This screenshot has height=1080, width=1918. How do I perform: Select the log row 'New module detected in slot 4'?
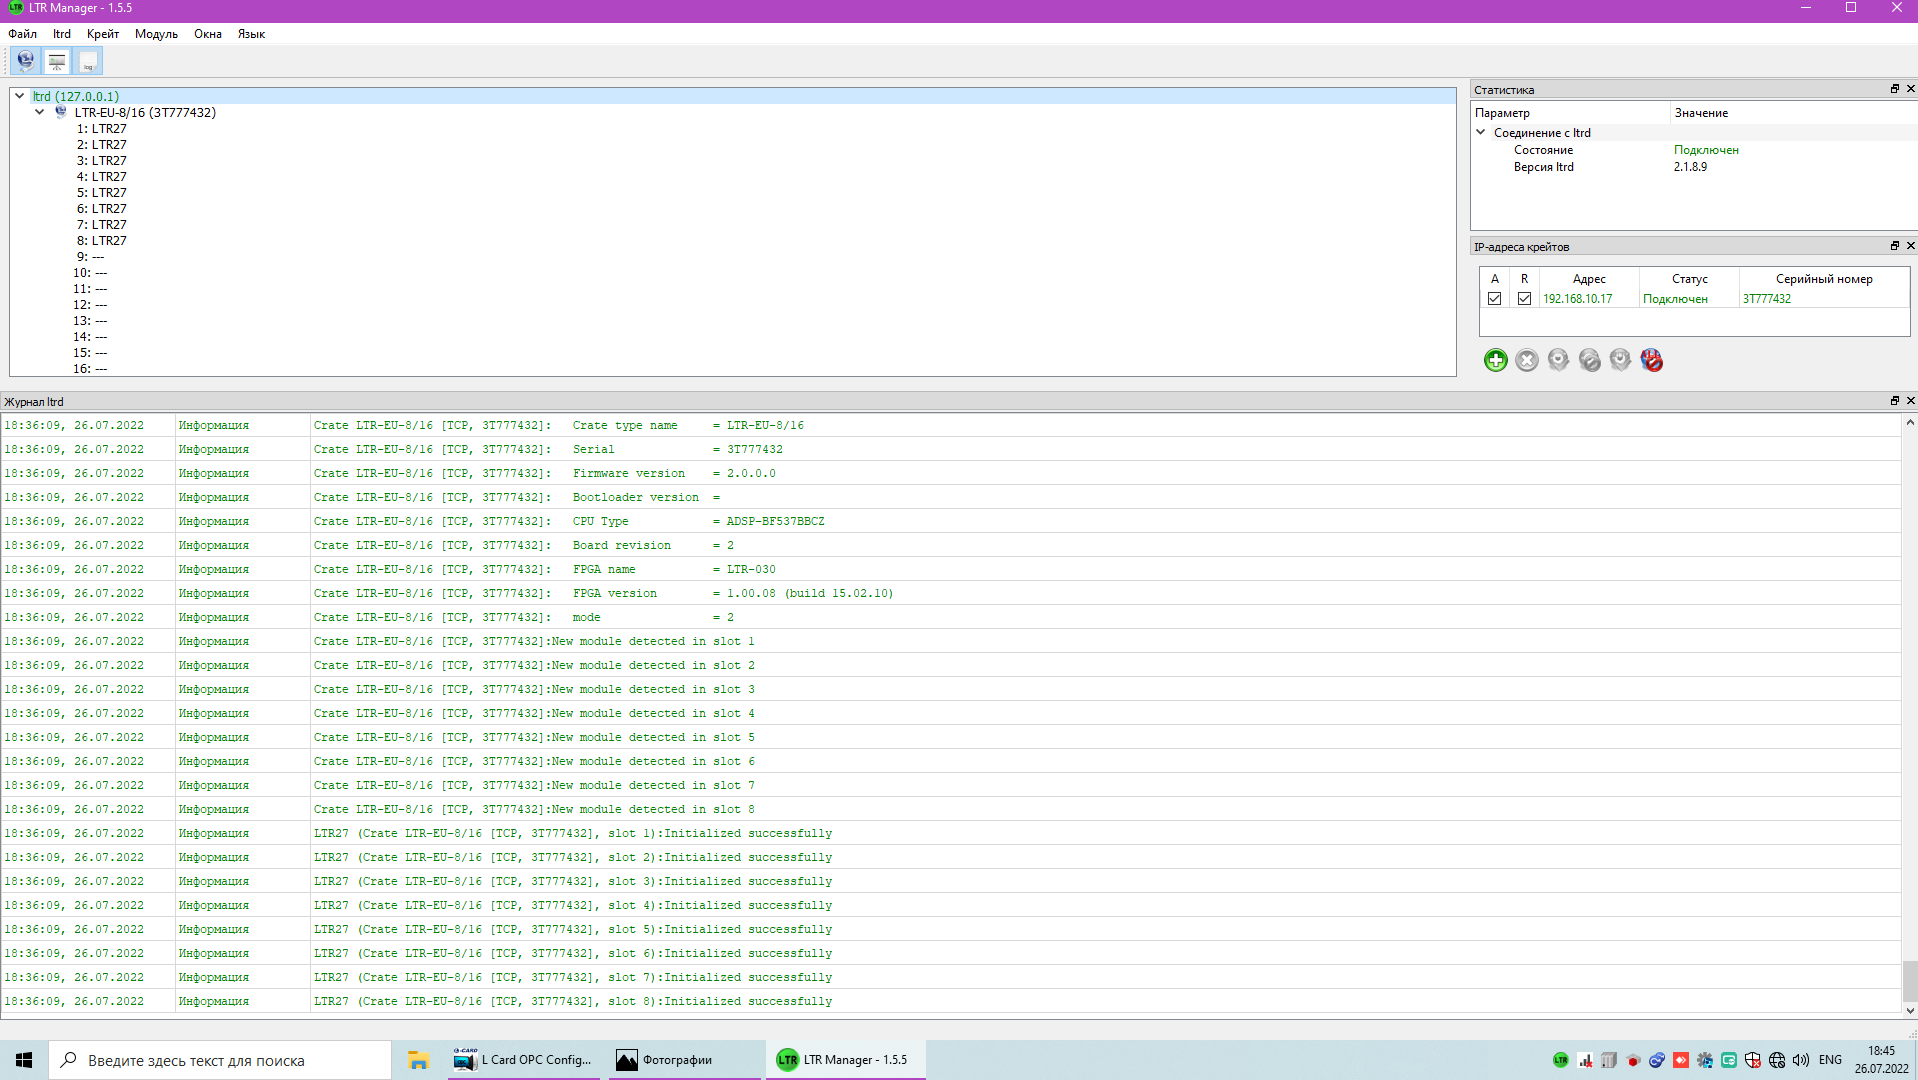(x=950, y=713)
